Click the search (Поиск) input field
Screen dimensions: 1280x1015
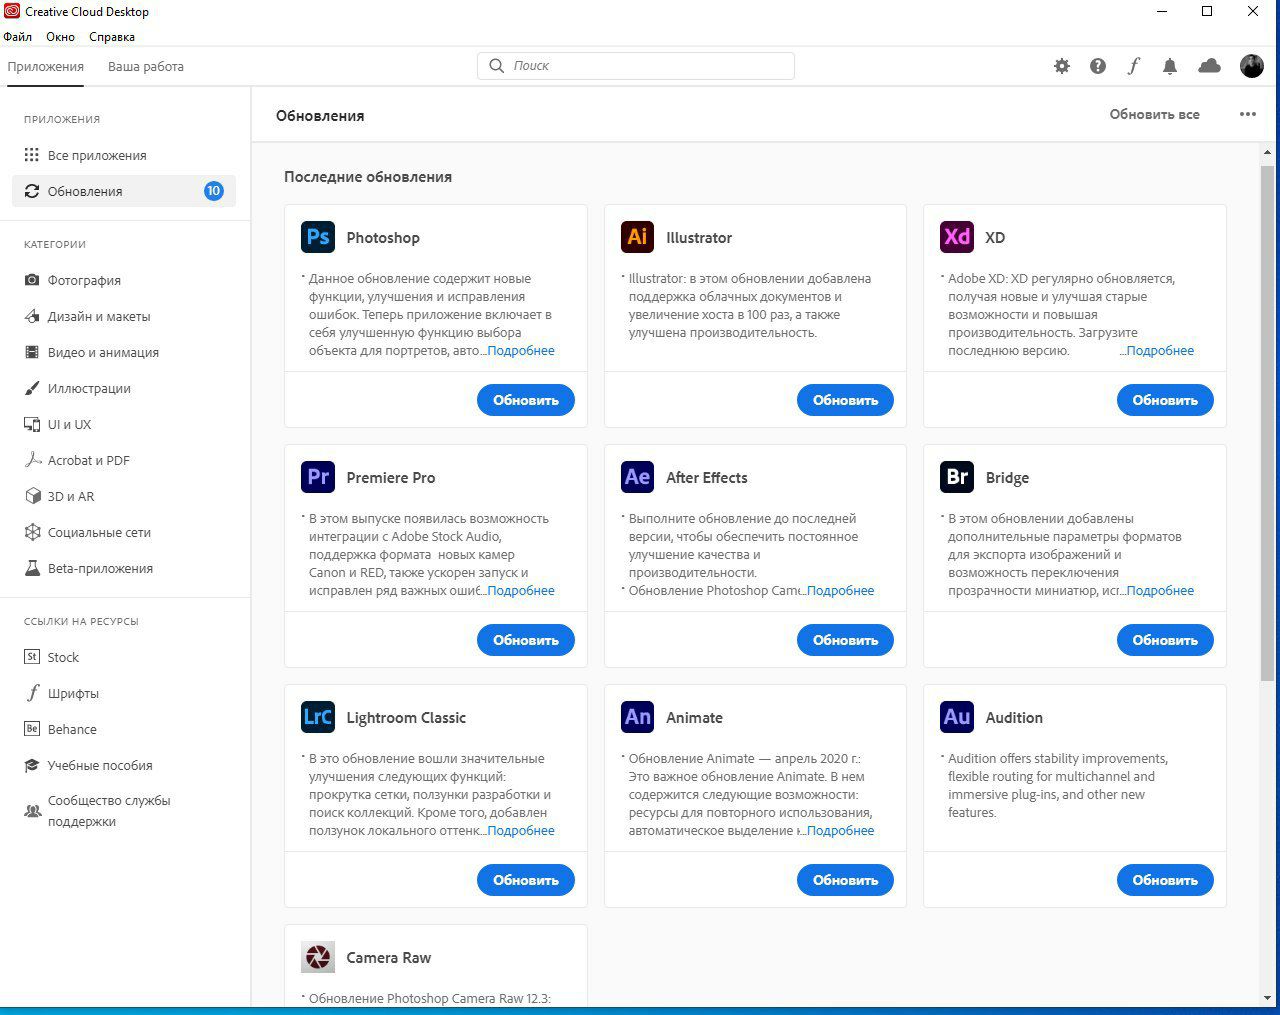[x=636, y=66]
